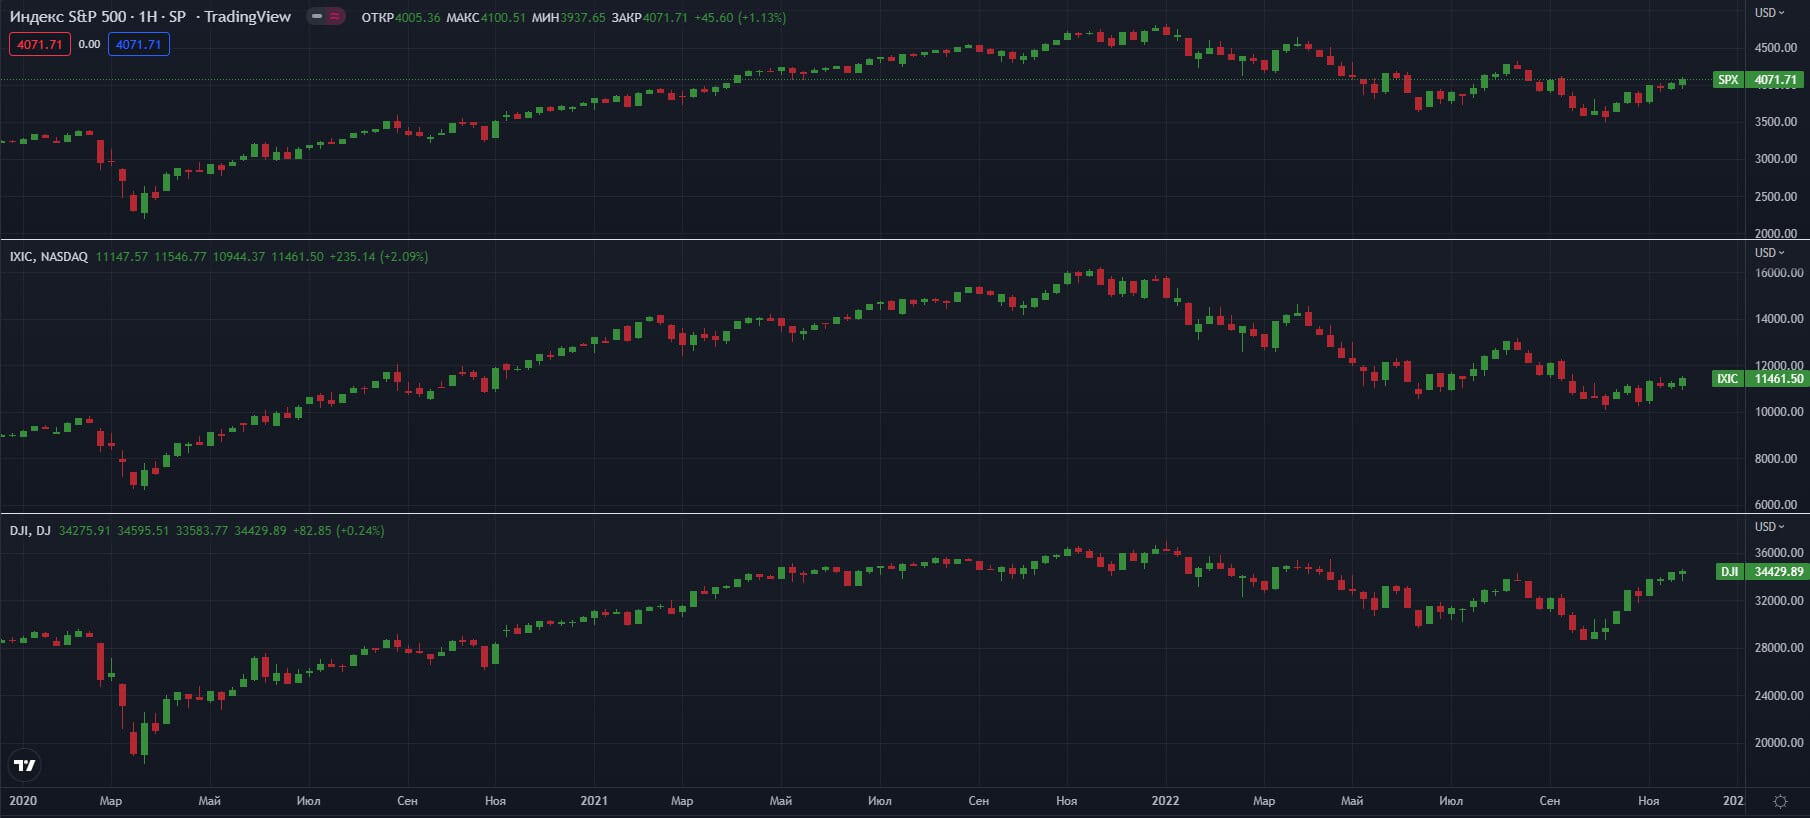1810x818 pixels.
Task: Click the 2021 year label on time axis
Action: coord(594,801)
